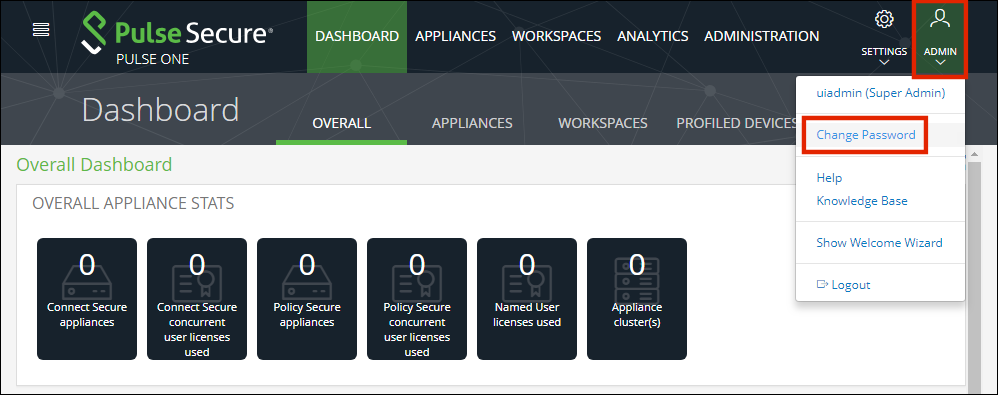Choose Change Password from admin menu
Screen dimensions: 998x395
(866, 135)
